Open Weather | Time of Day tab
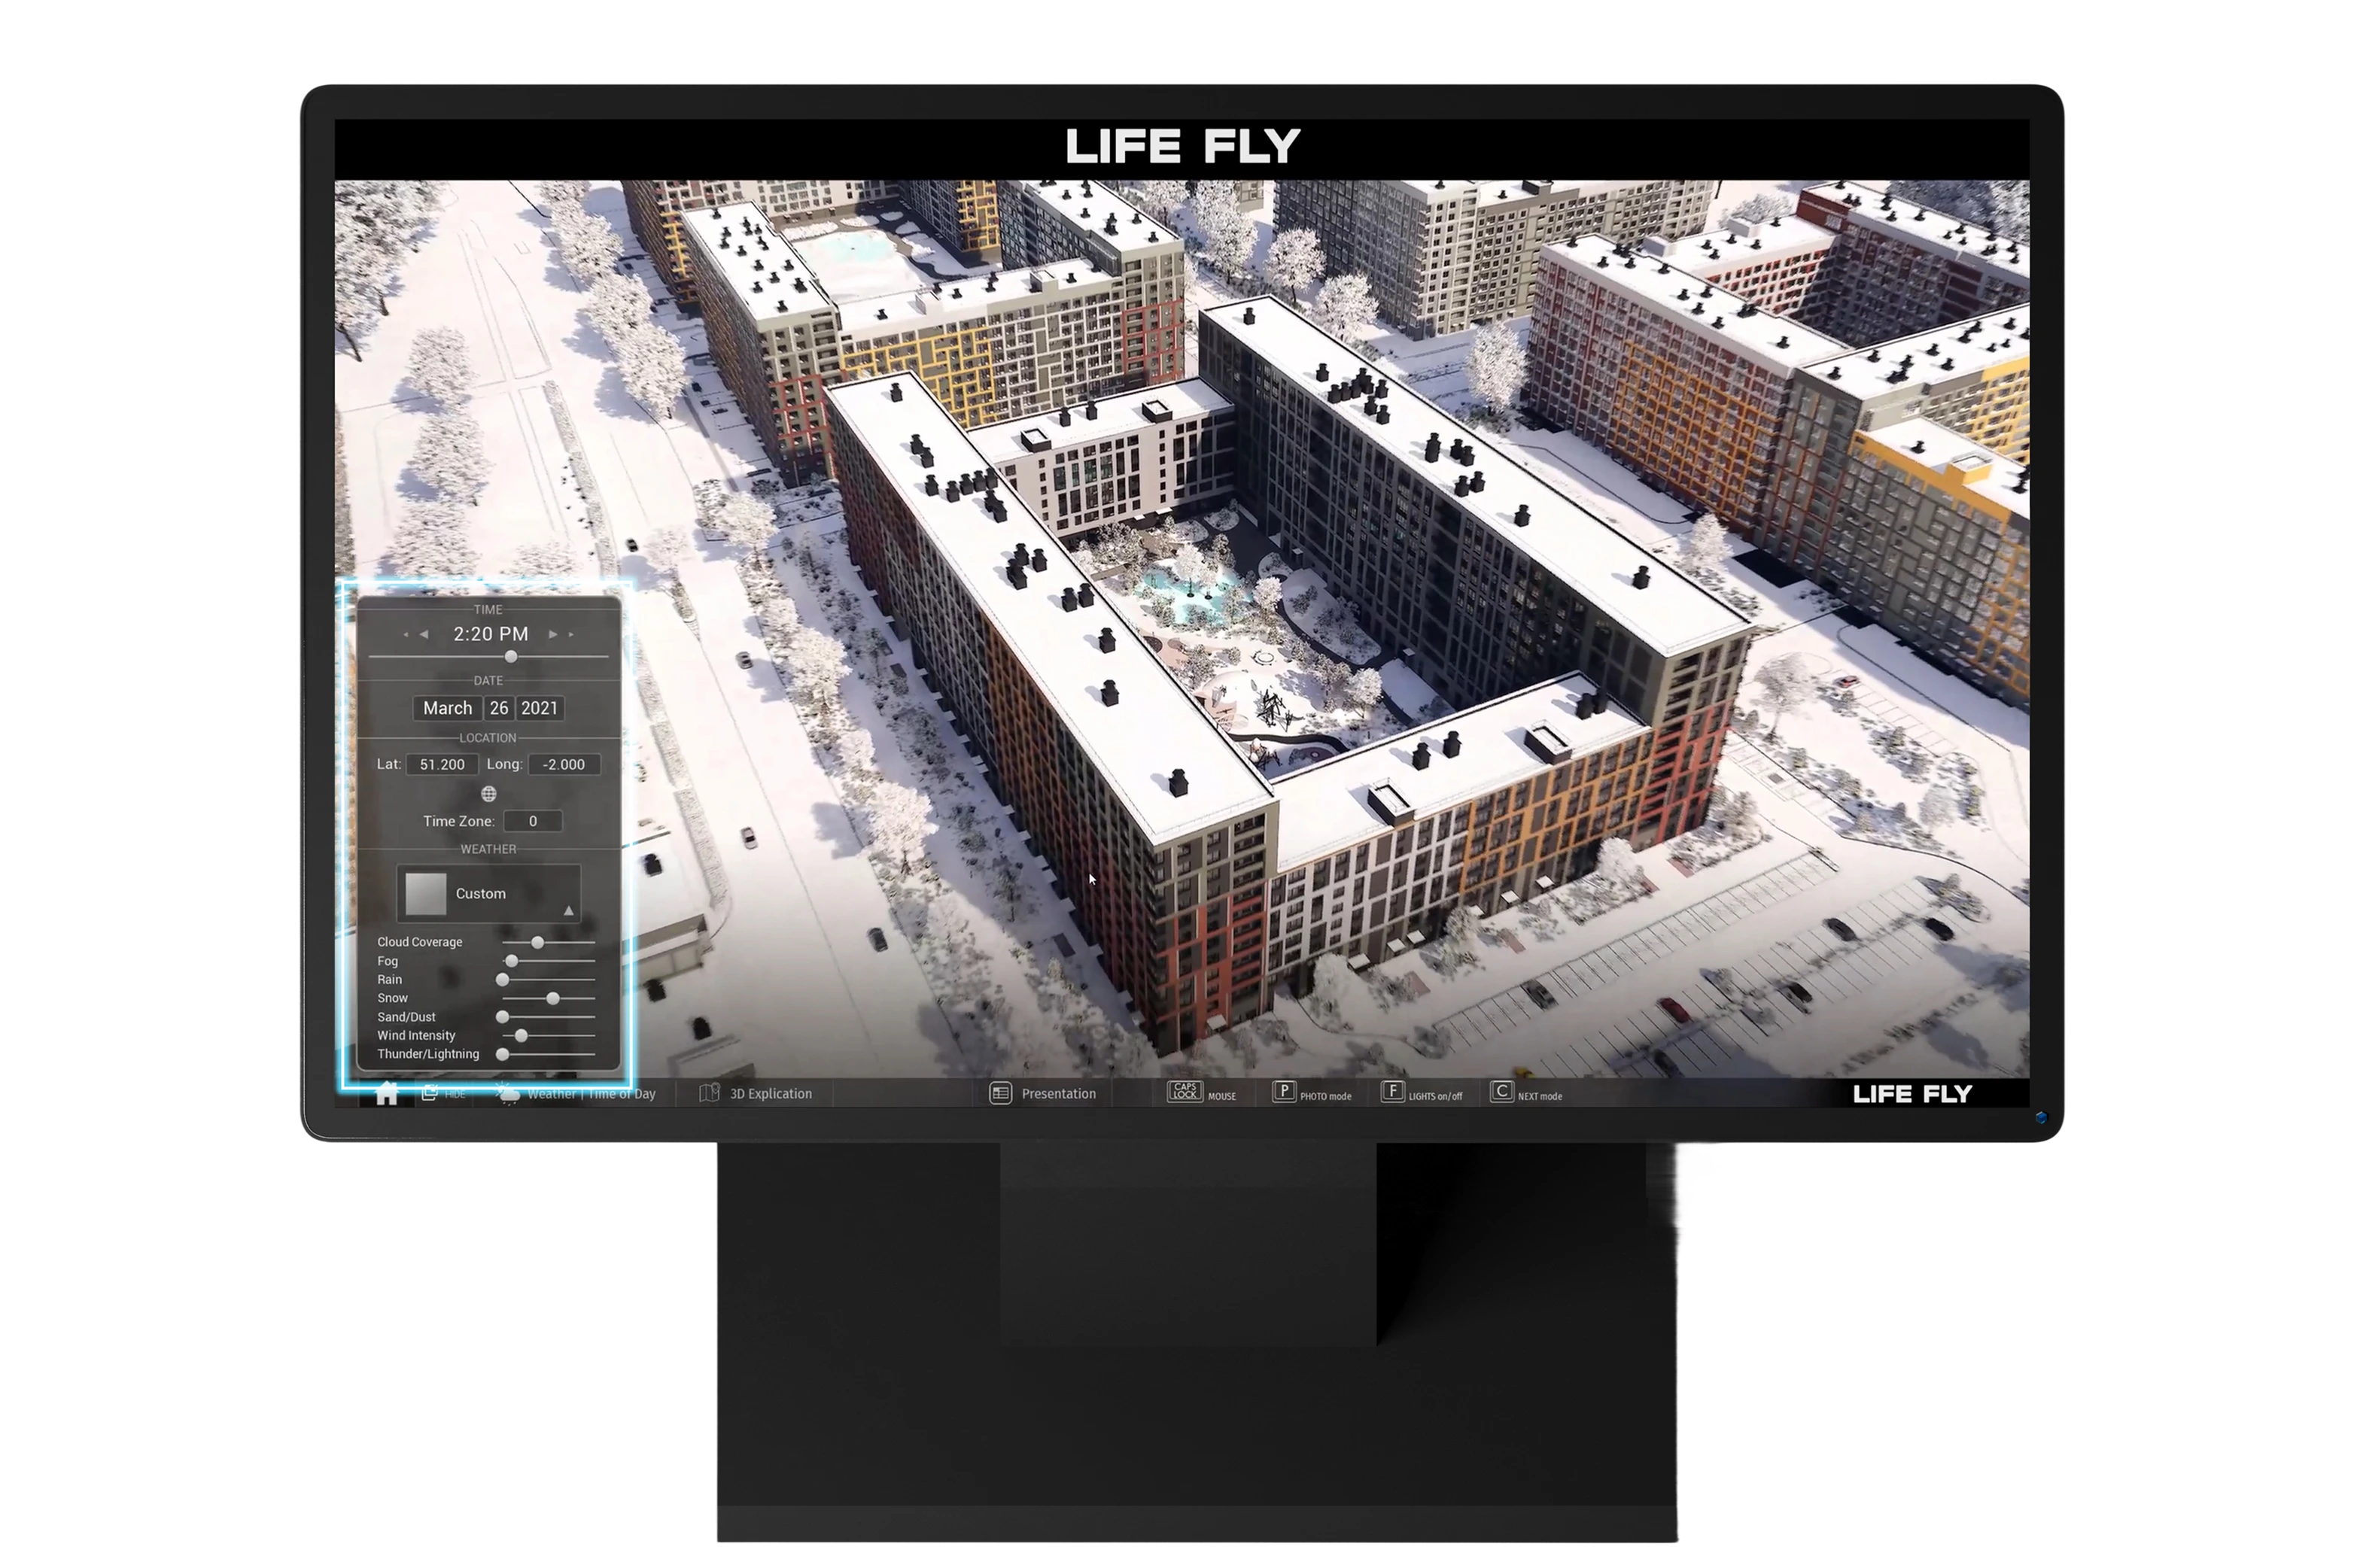 coord(591,1094)
